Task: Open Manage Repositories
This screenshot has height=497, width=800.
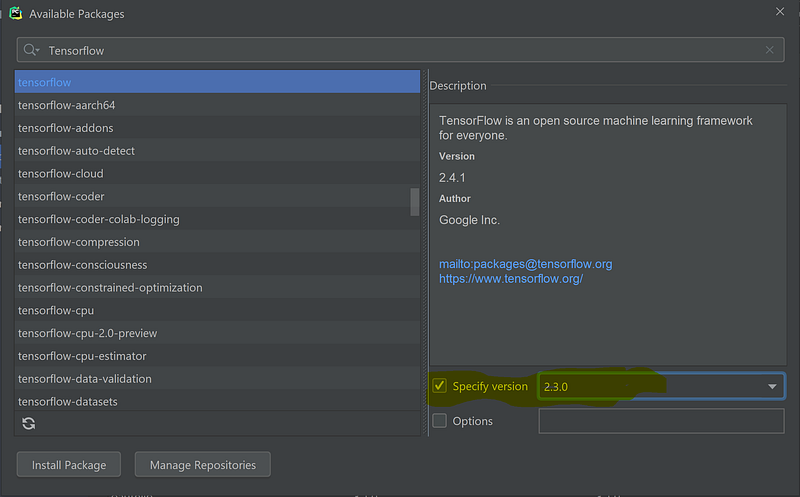Action: pyautogui.click(x=203, y=464)
